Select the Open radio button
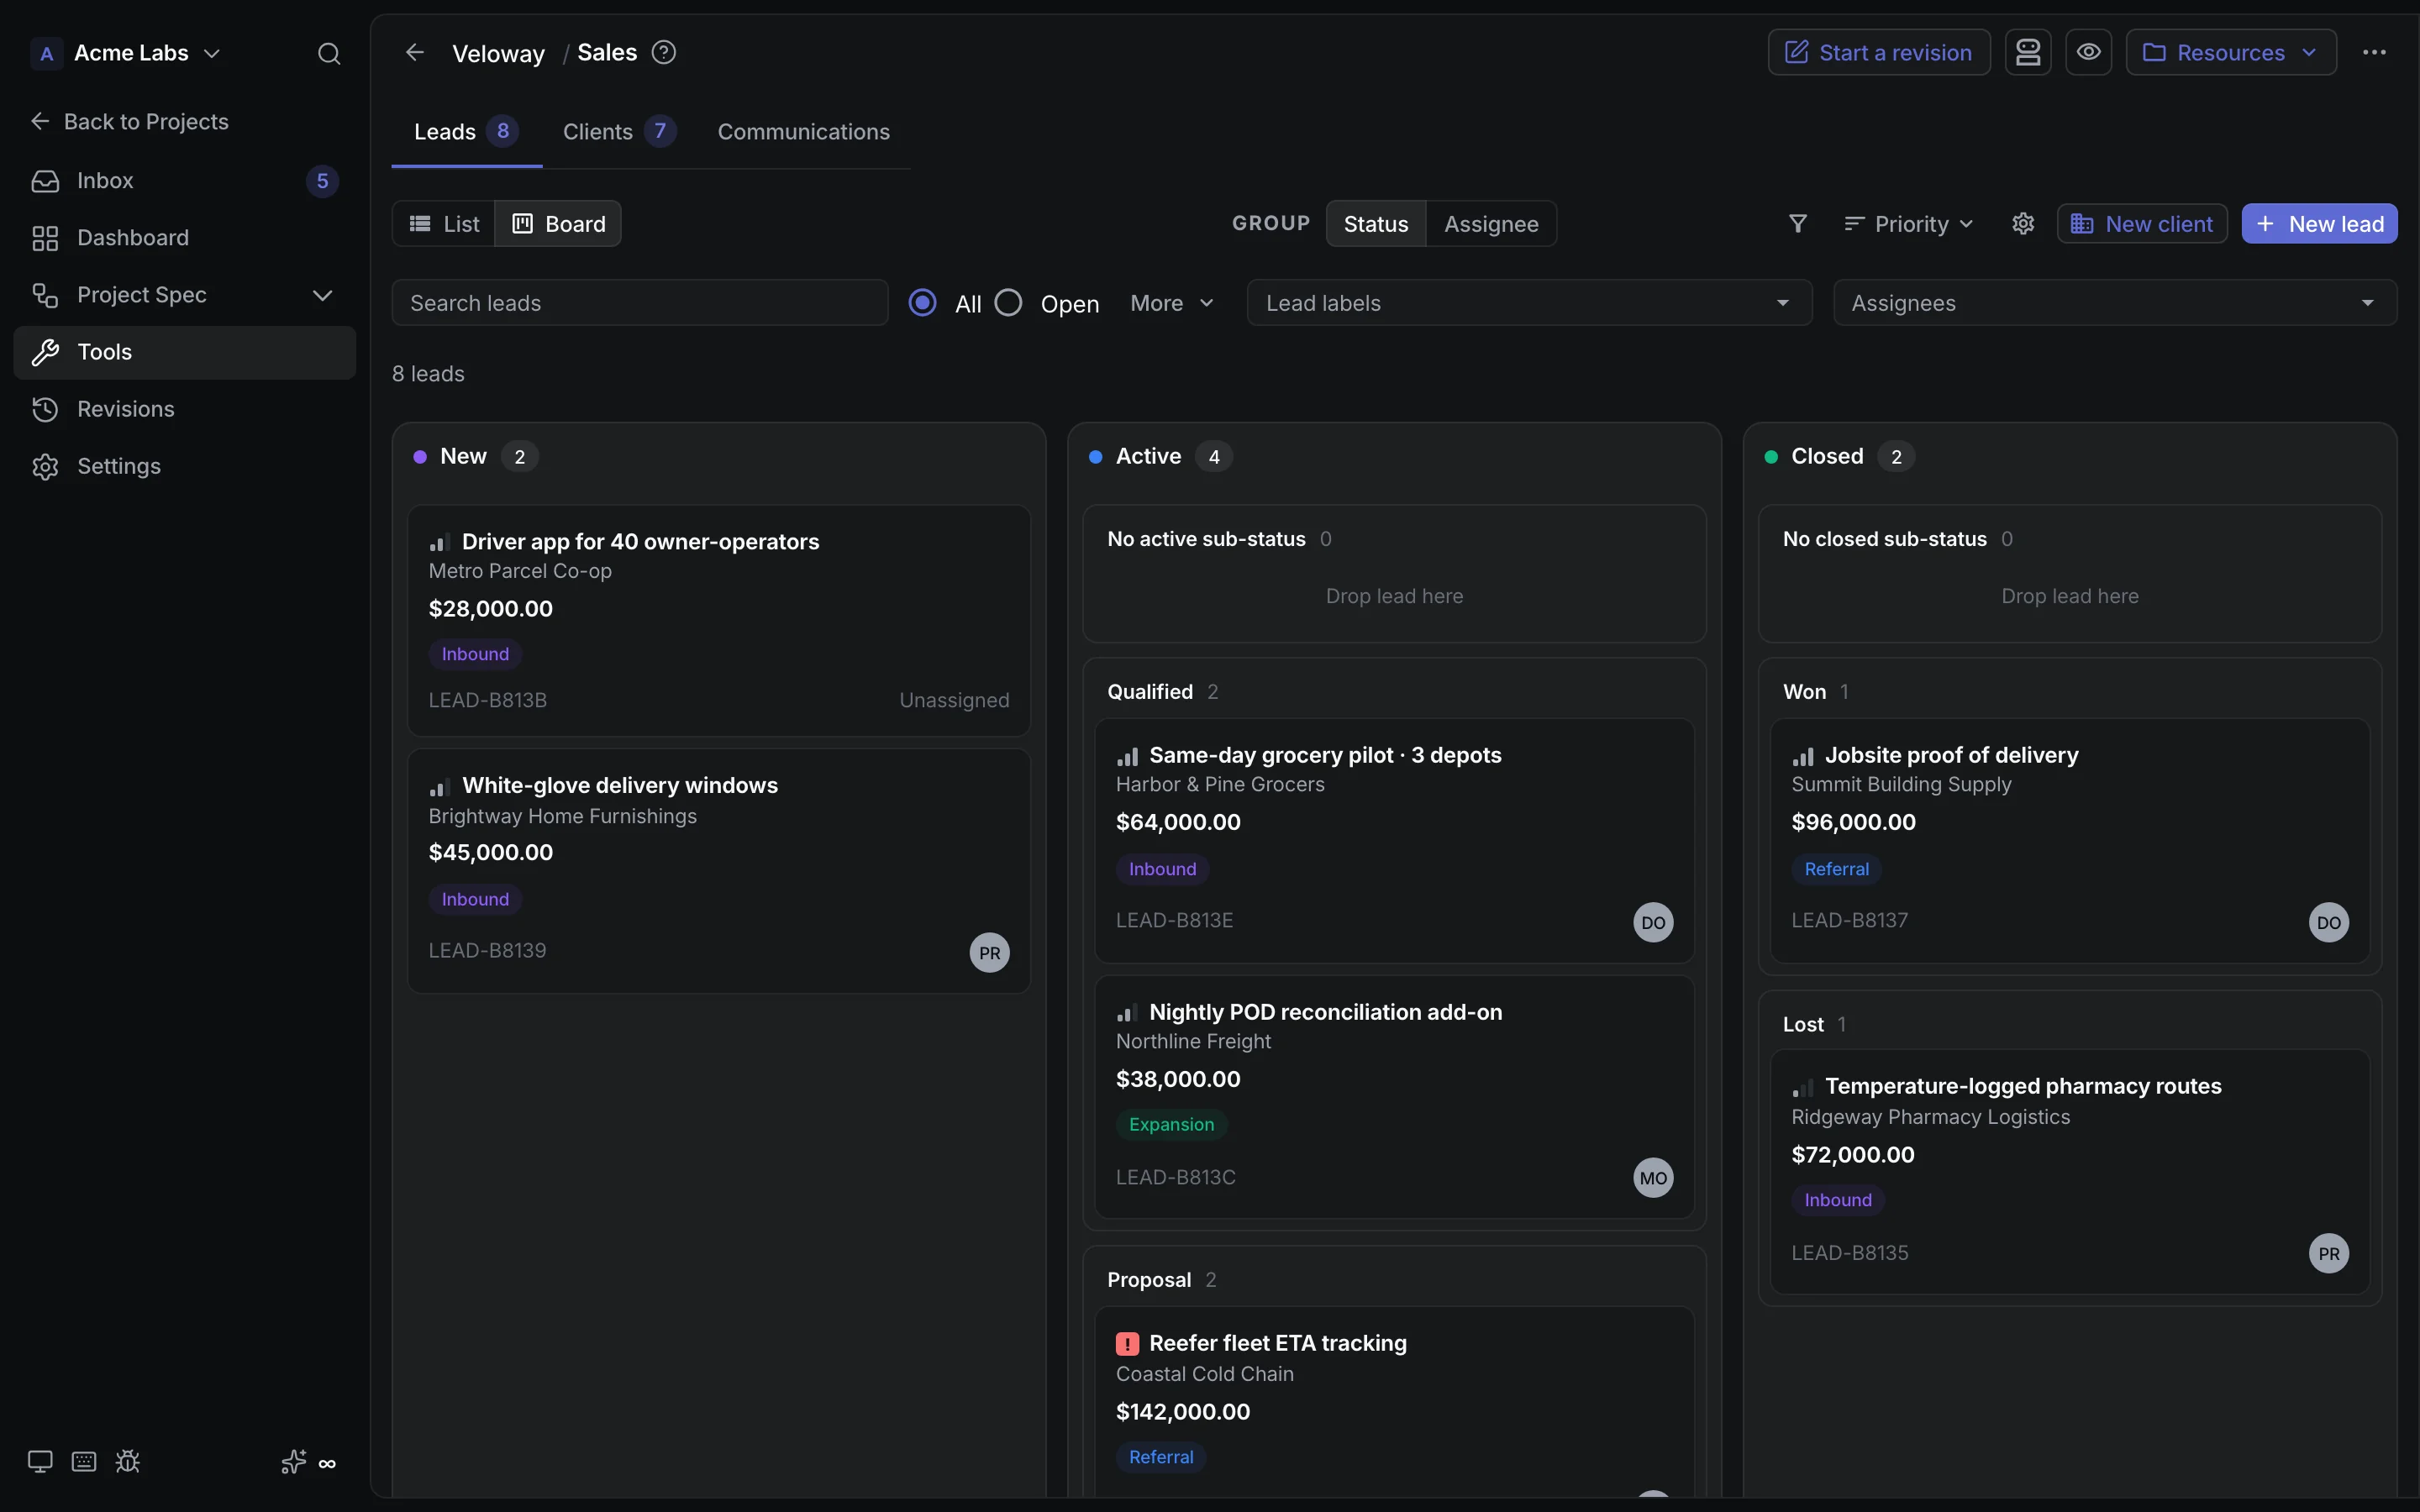The width and height of the screenshot is (2420, 1512). 1008,303
